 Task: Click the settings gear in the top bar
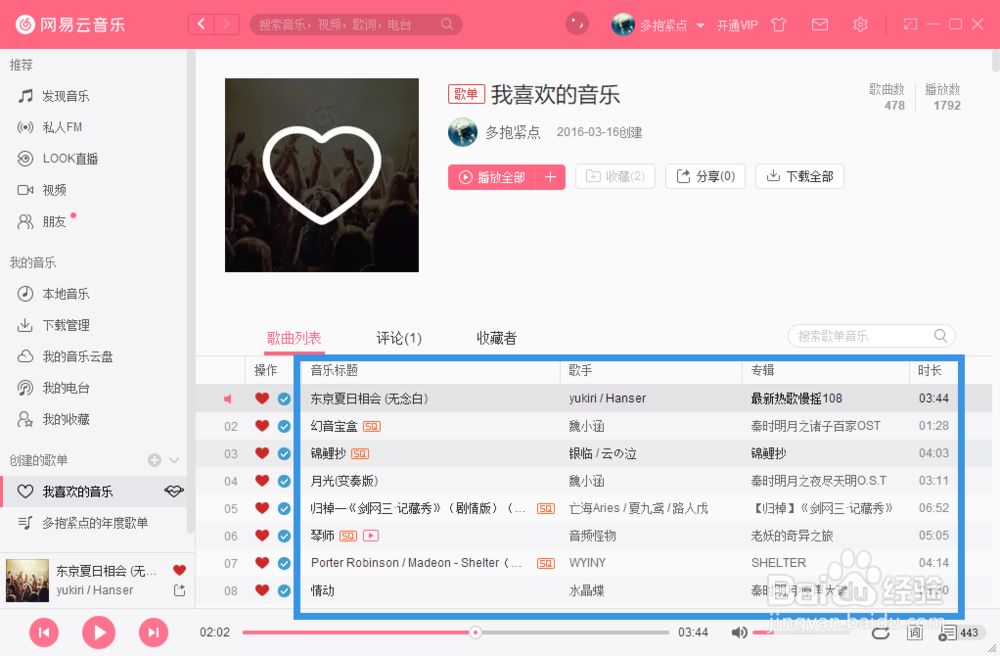(860, 24)
